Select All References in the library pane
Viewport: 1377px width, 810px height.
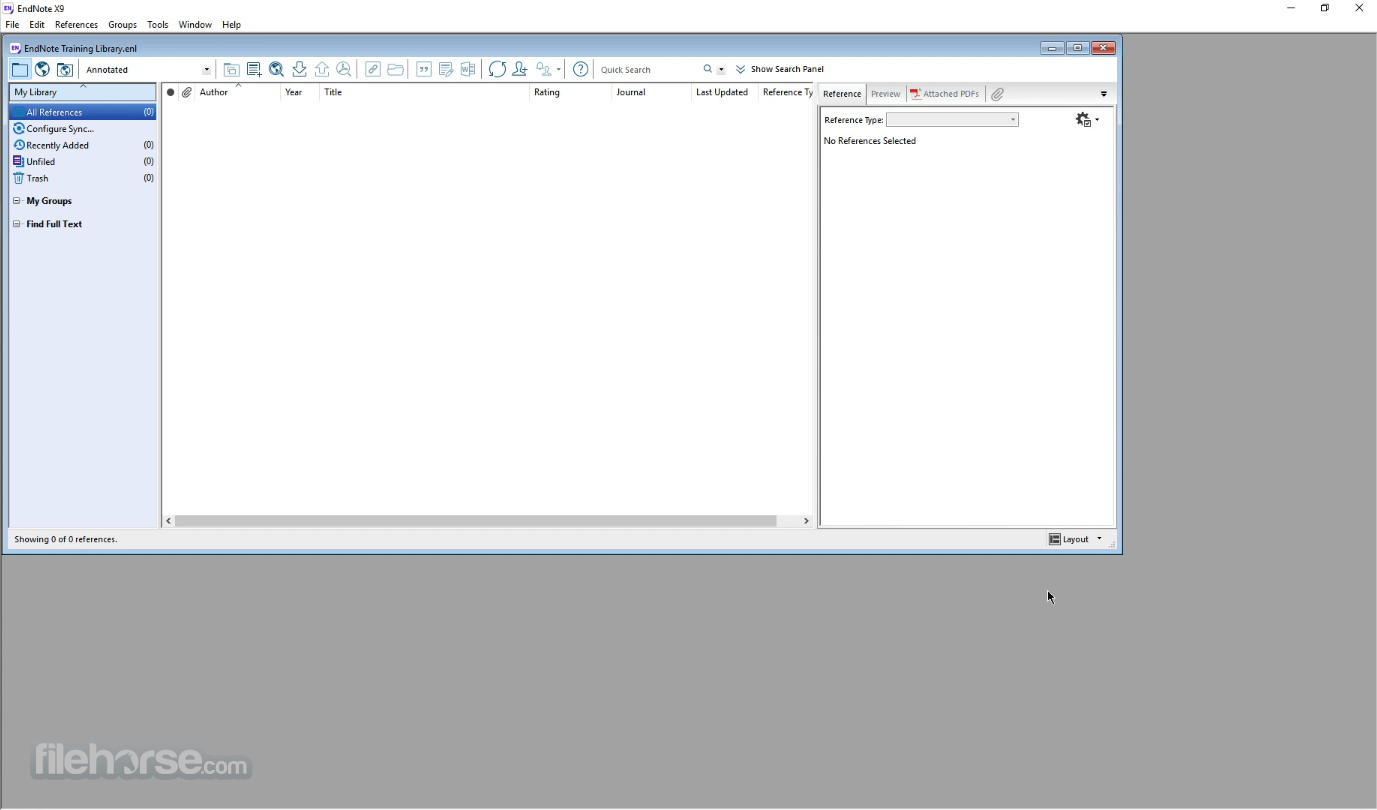(x=83, y=112)
